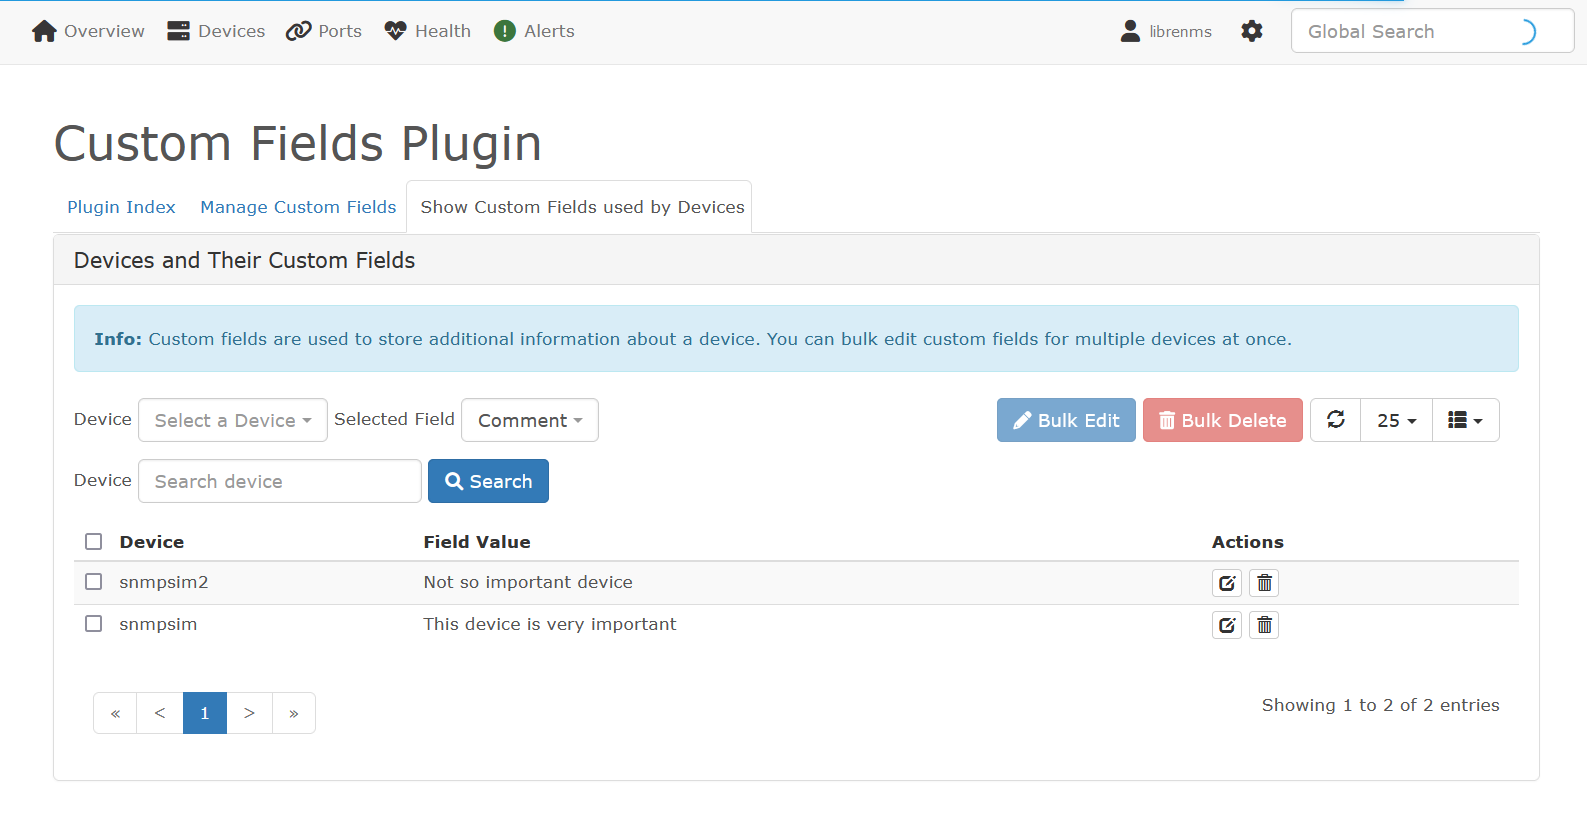The height and width of the screenshot is (834, 1587).
Task: Go to Overview home icon
Action: point(44,31)
